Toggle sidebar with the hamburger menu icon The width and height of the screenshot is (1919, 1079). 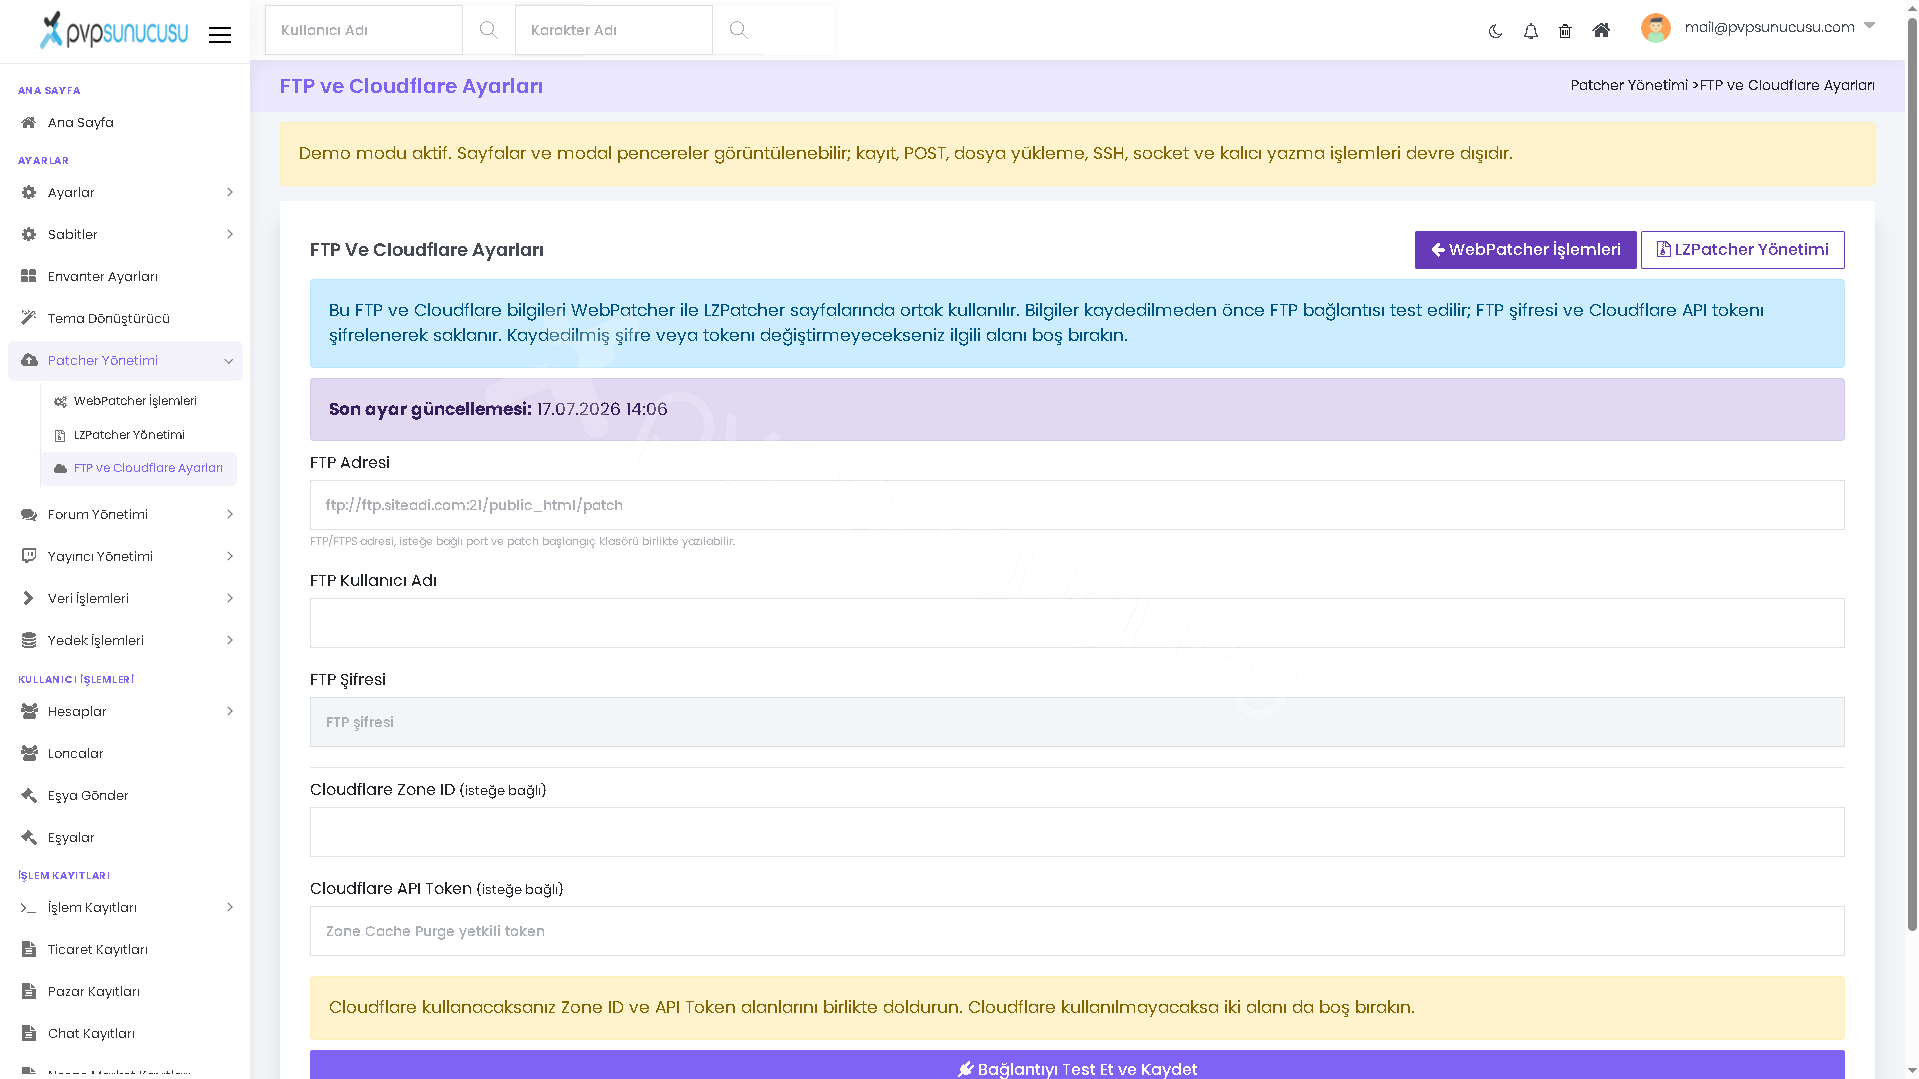coord(220,35)
